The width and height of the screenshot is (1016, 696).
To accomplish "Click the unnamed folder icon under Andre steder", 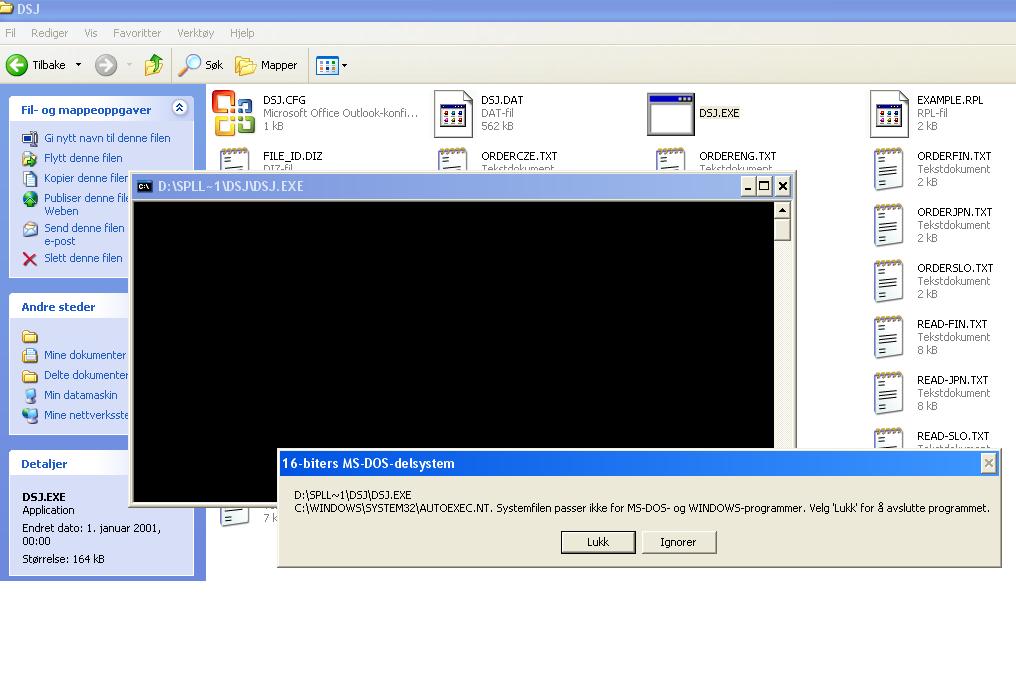I will coord(30,336).
